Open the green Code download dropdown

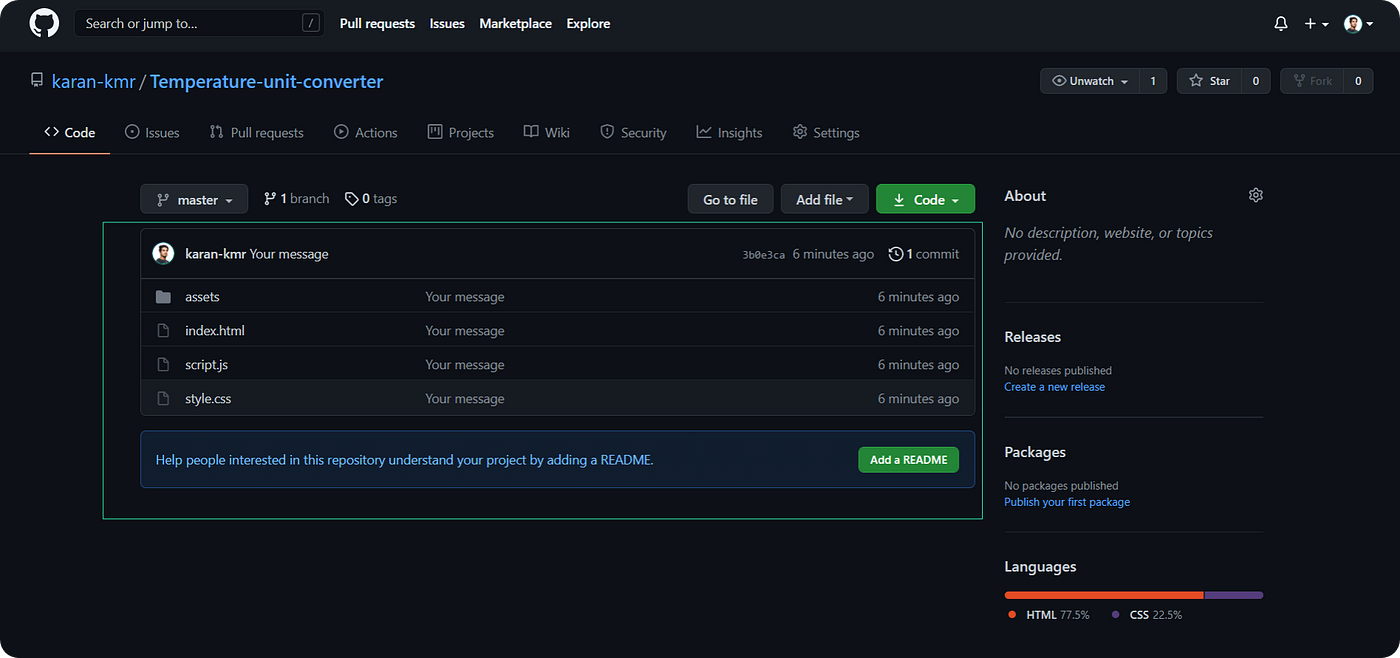pyautogui.click(x=925, y=199)
